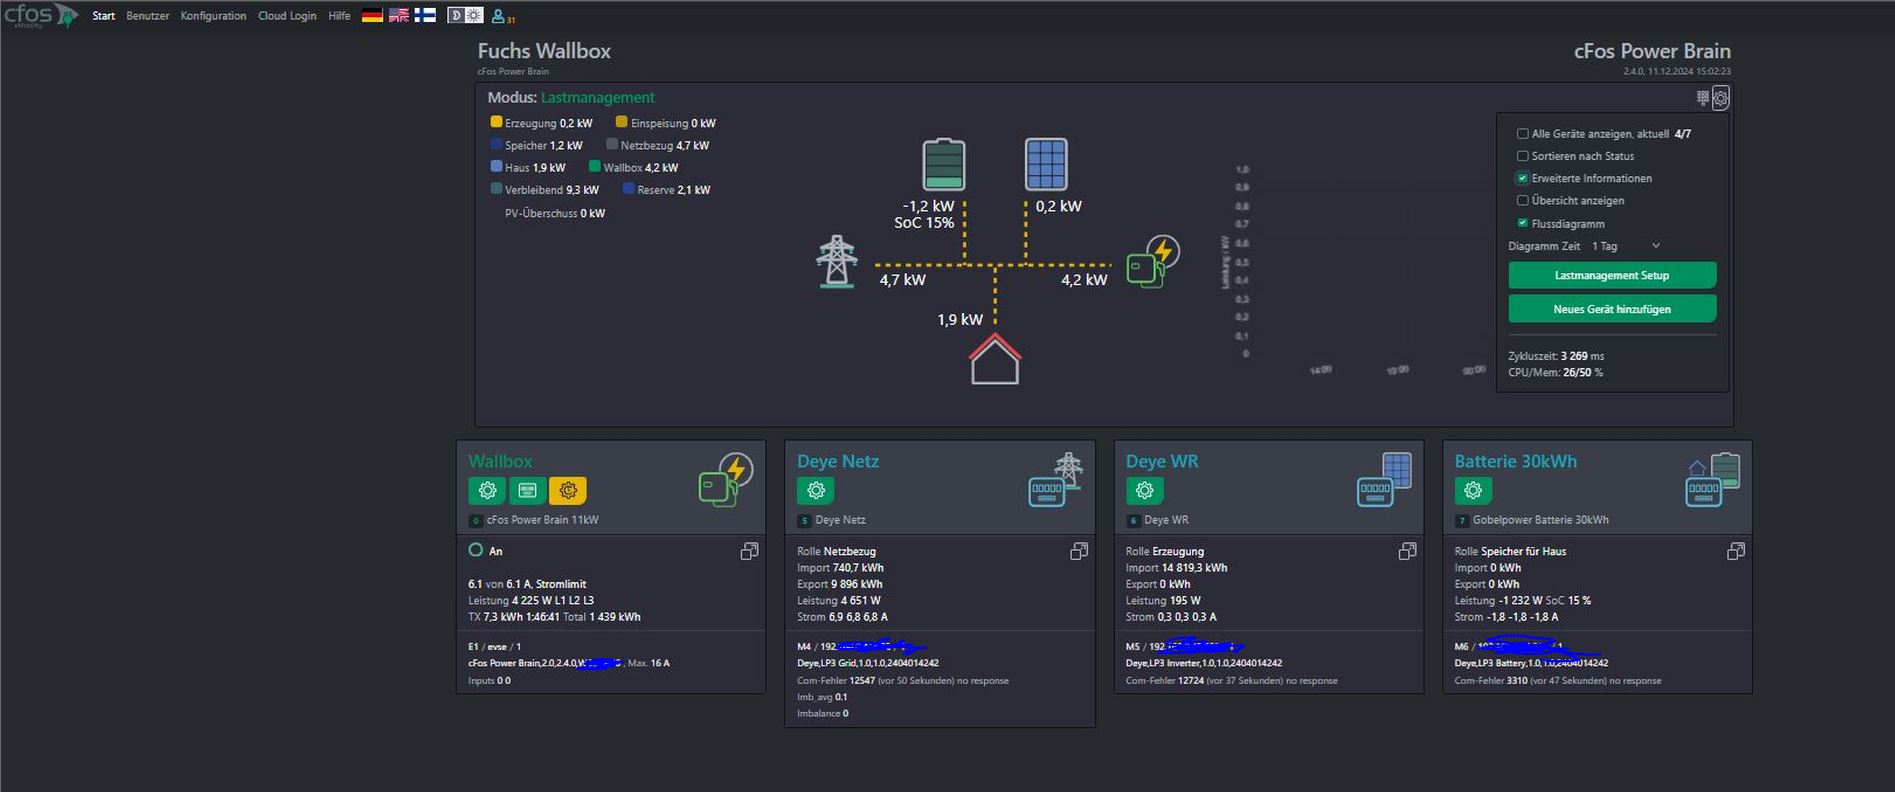
Task: Open the grid tiles view icon
Action: pyautogui.click(x=1703, y=97)
